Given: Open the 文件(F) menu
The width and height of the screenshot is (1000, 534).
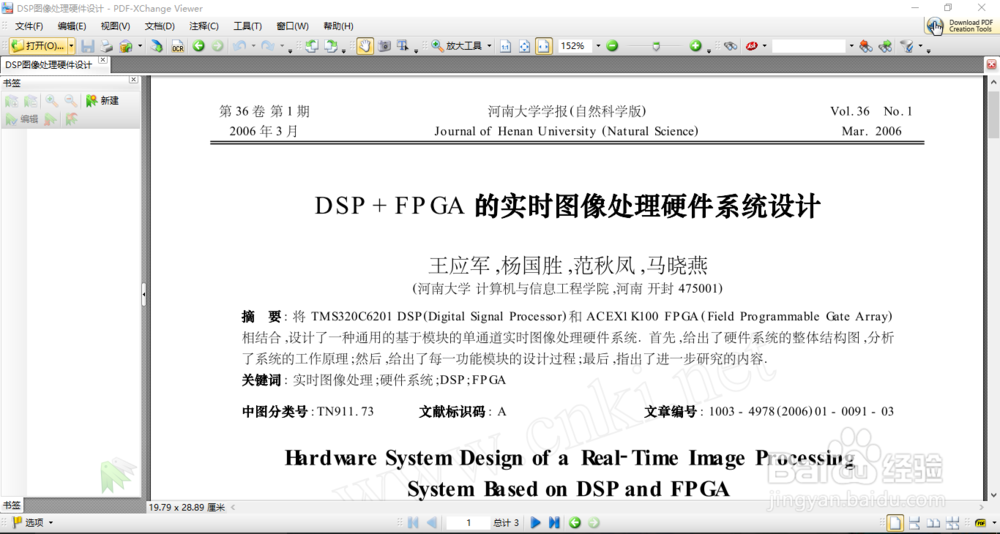Looking at the screenshot, I should pyautogui.click(x=29, y=26).
